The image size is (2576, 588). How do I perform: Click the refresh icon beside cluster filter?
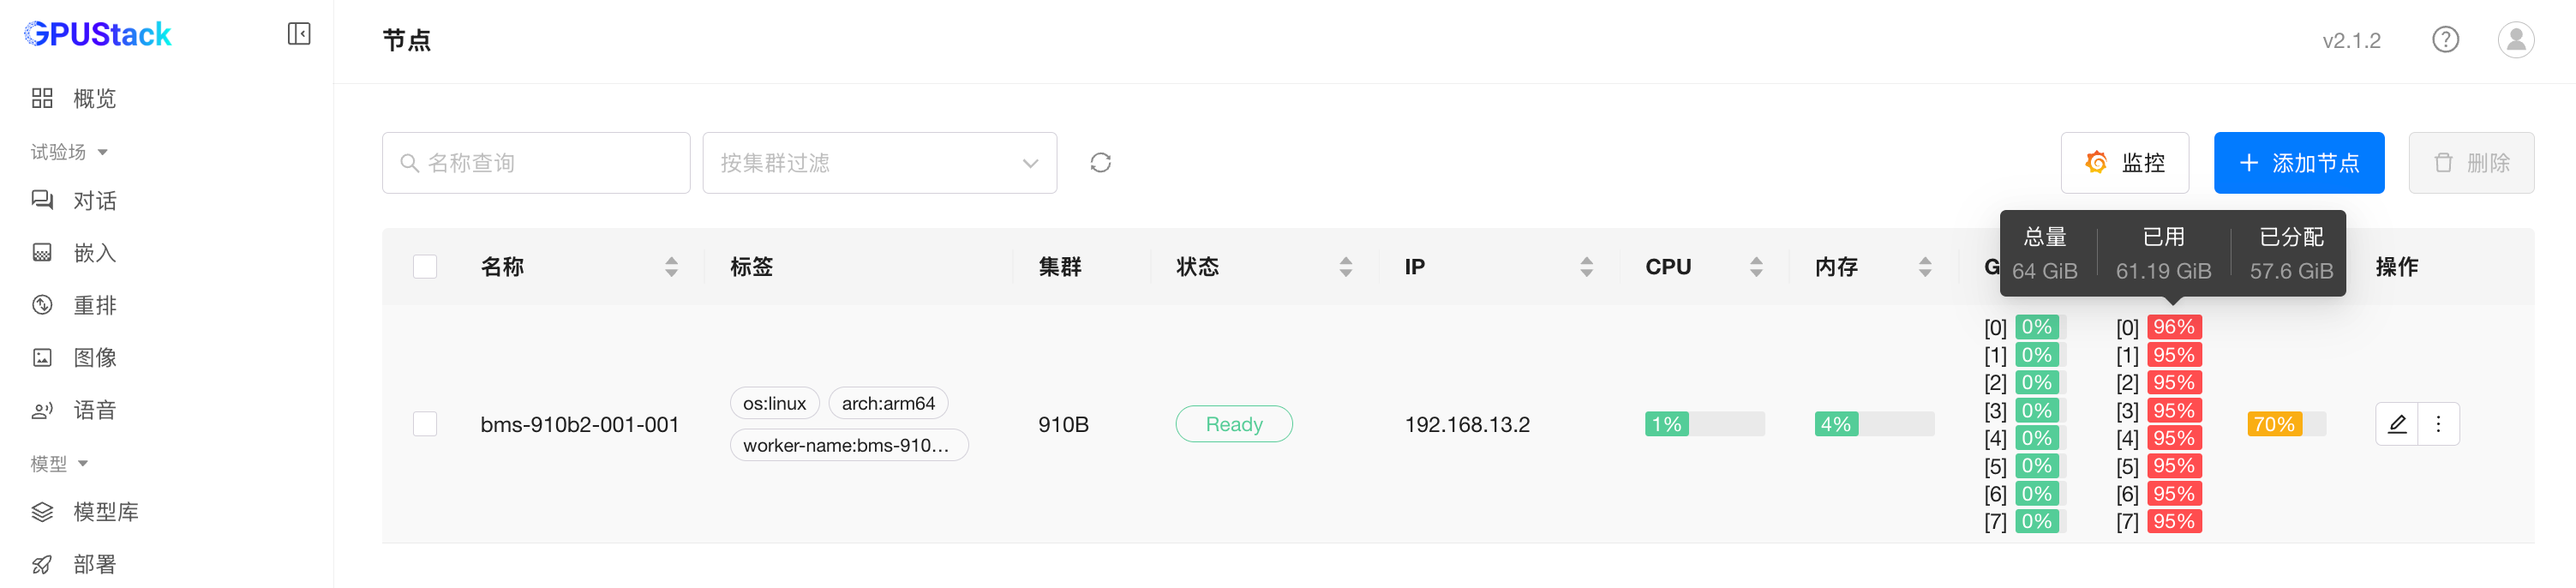tap(1100, 163)
